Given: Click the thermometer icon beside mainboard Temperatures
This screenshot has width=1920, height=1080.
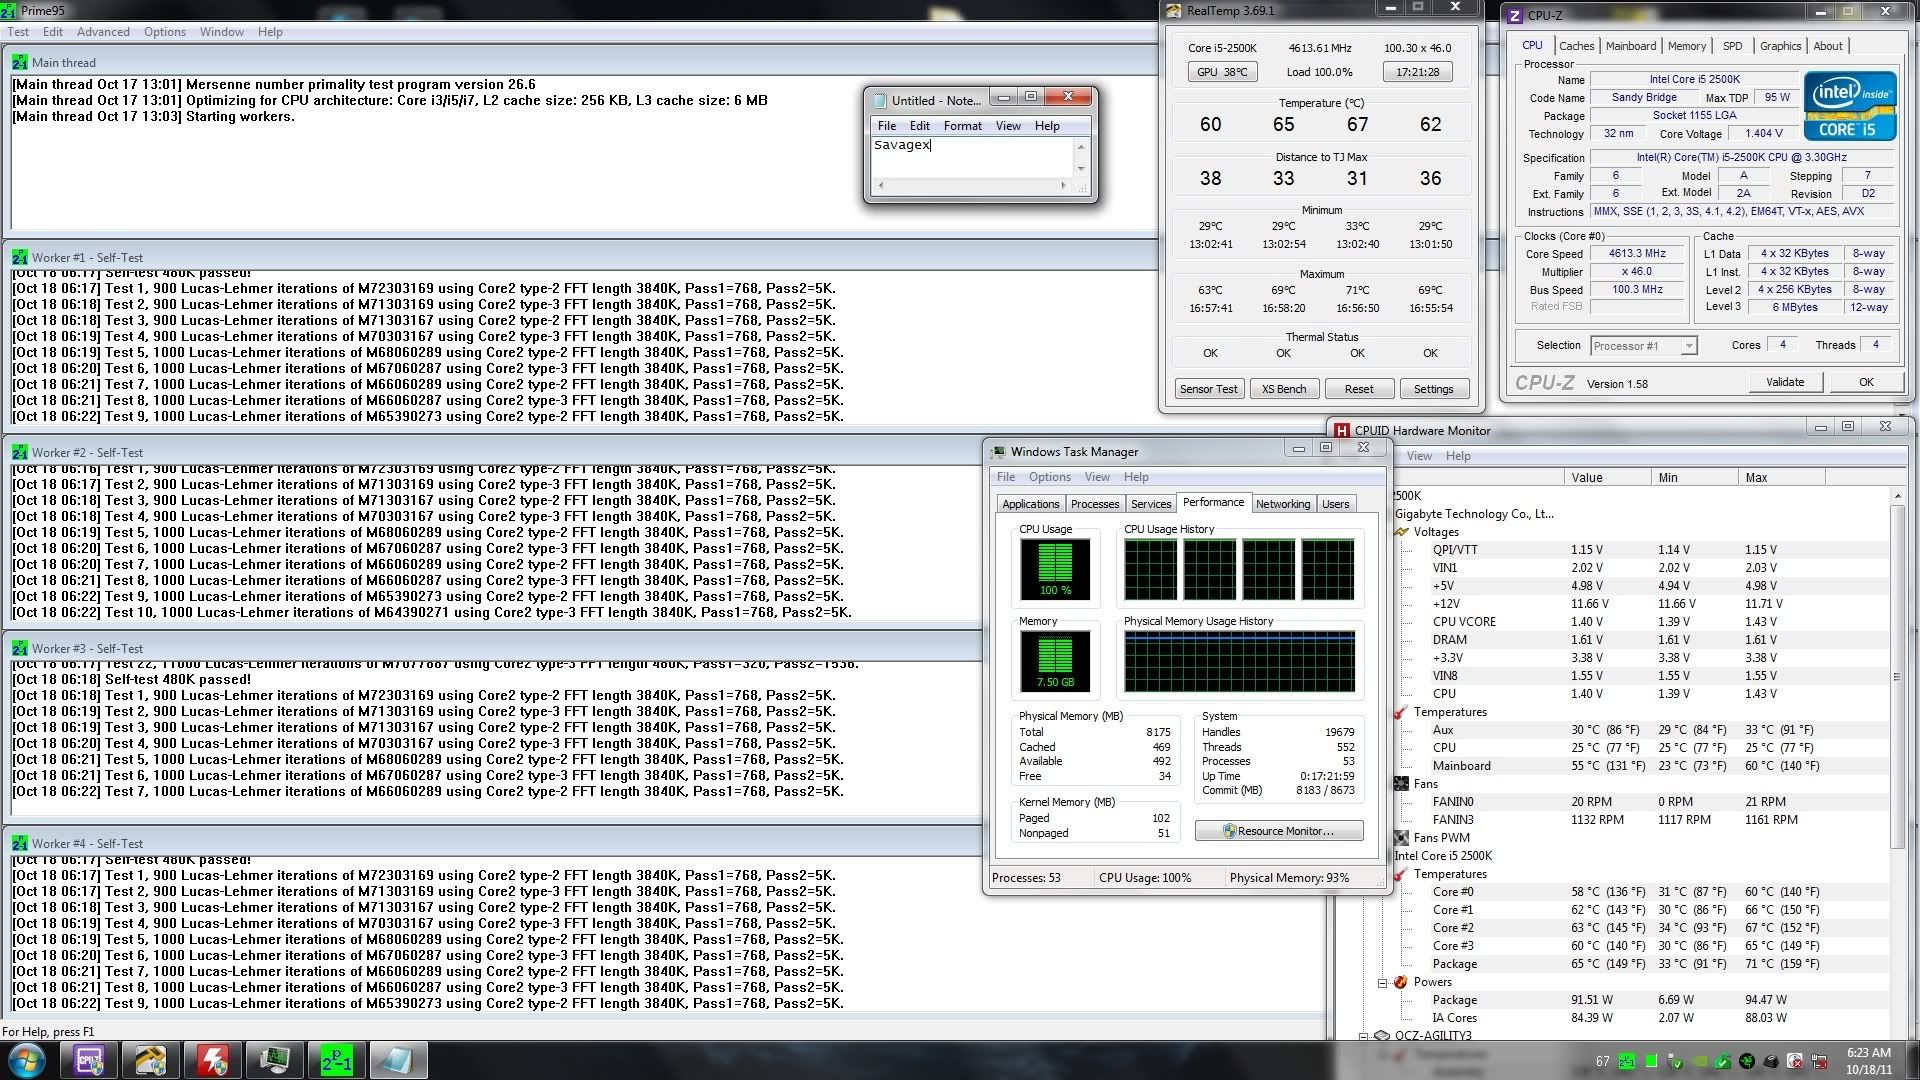Looking at the screenshot, I should 1401,712.
